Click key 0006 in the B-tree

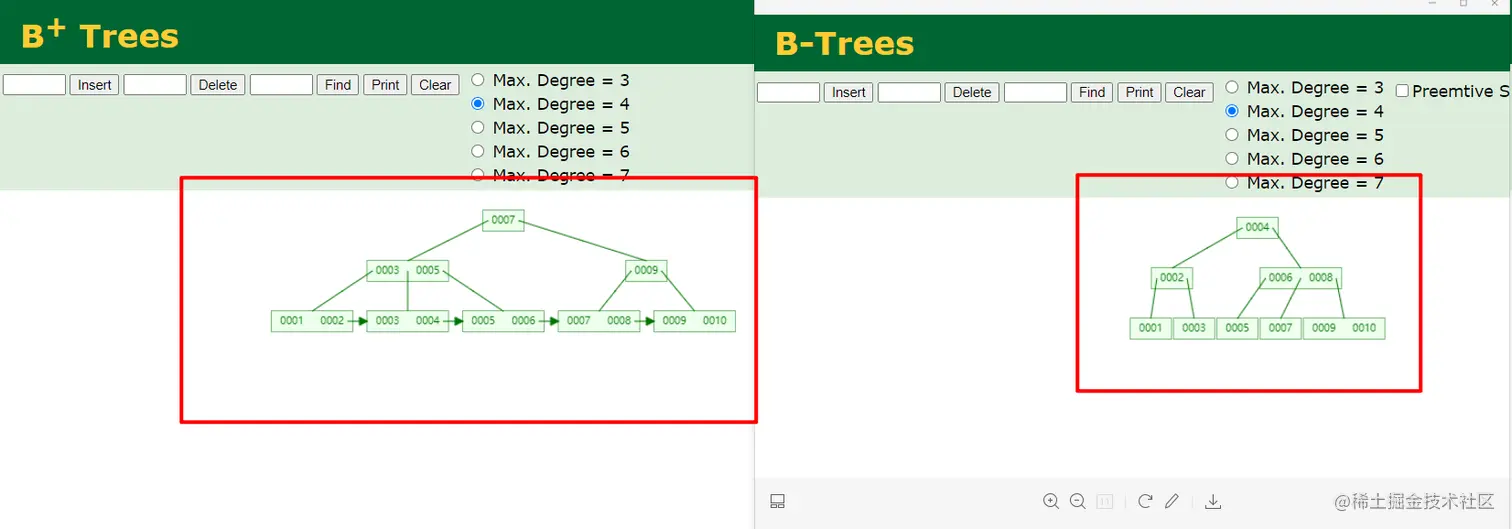pos(1281,278)
